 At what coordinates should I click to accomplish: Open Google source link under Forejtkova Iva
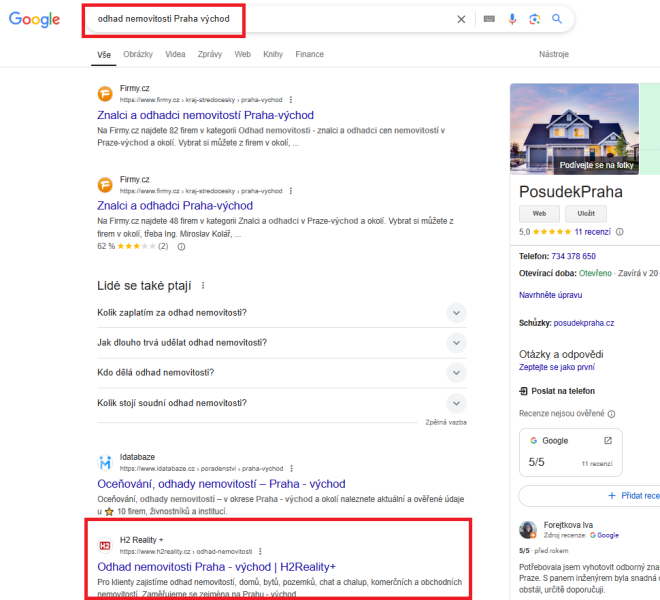click(x=604, y=535)
